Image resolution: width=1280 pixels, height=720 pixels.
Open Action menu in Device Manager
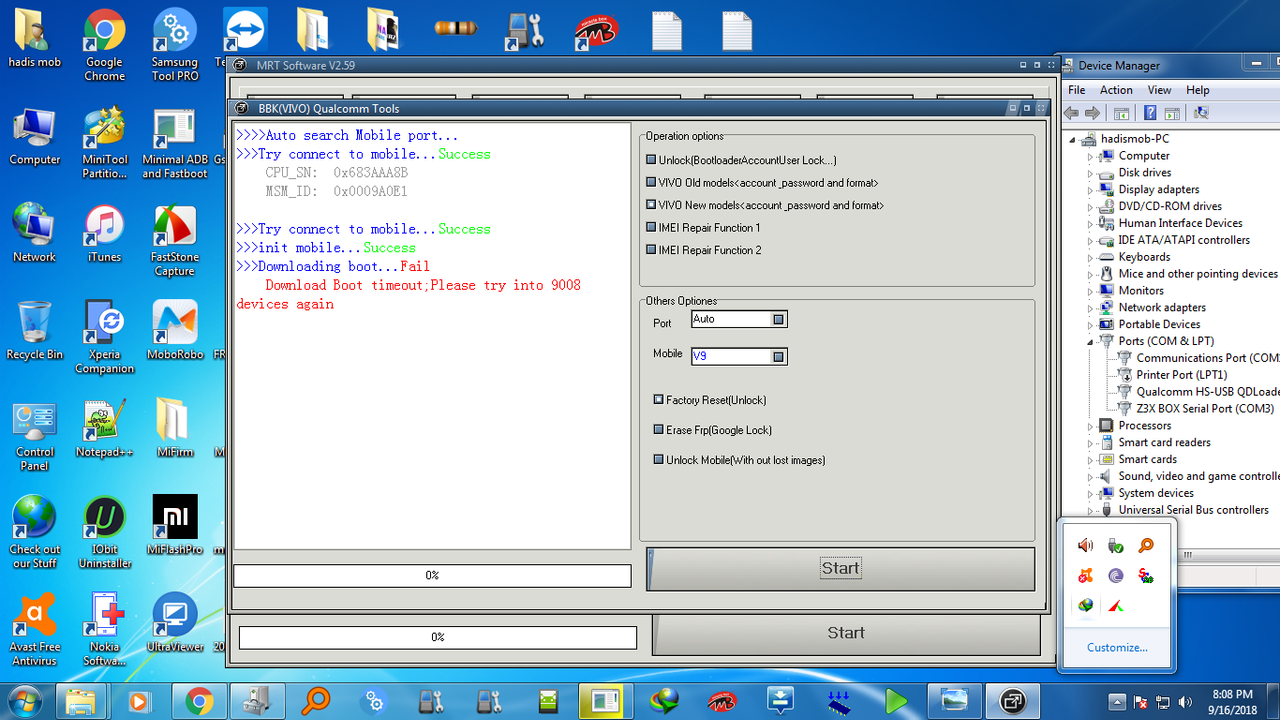coord(1116,90)
